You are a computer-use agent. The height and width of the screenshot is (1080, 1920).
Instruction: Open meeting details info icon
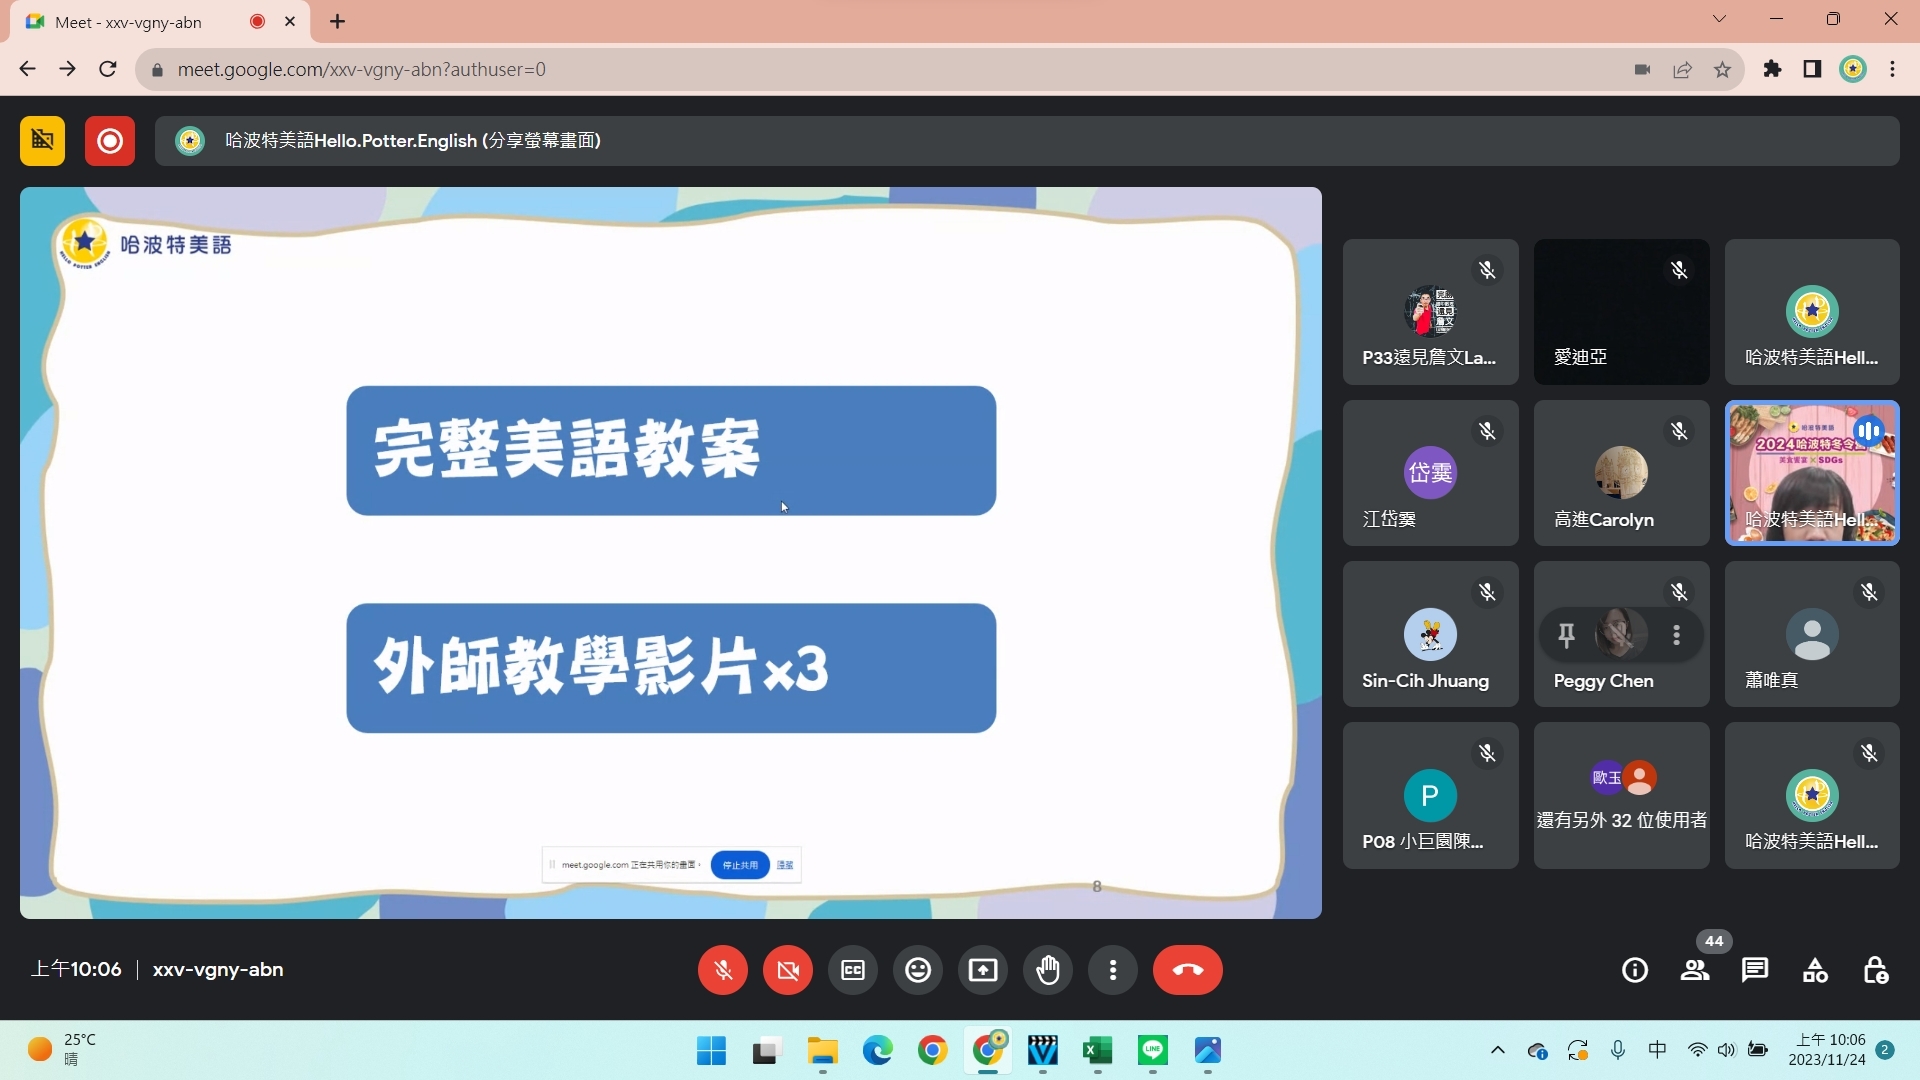point(1634,970)
